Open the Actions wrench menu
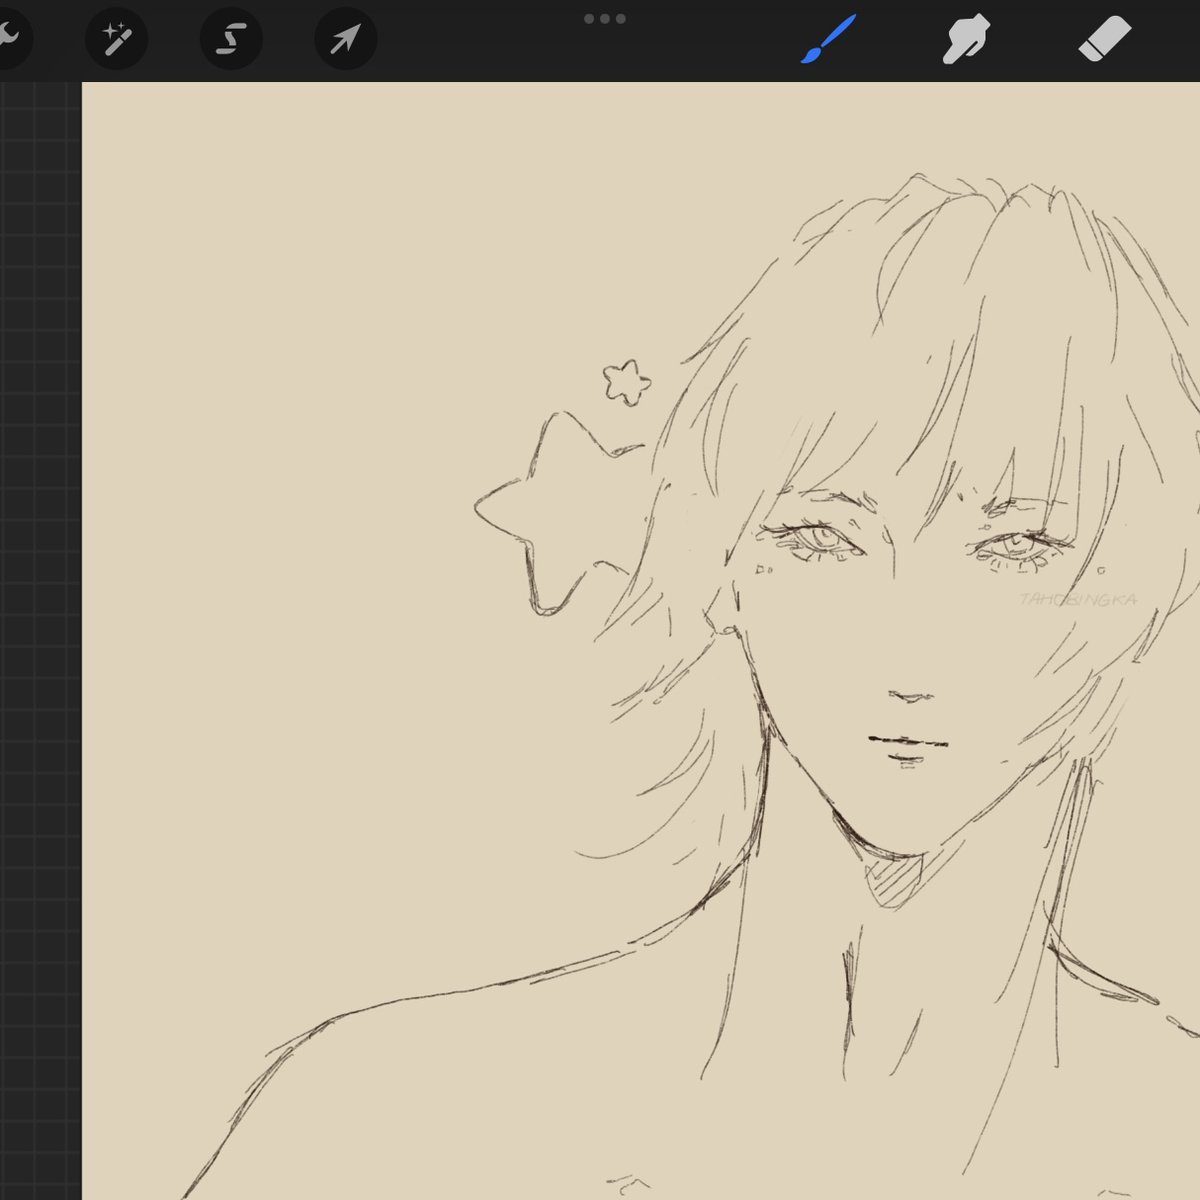This screenshot has height=1200, width=1200. coord(8,39)
